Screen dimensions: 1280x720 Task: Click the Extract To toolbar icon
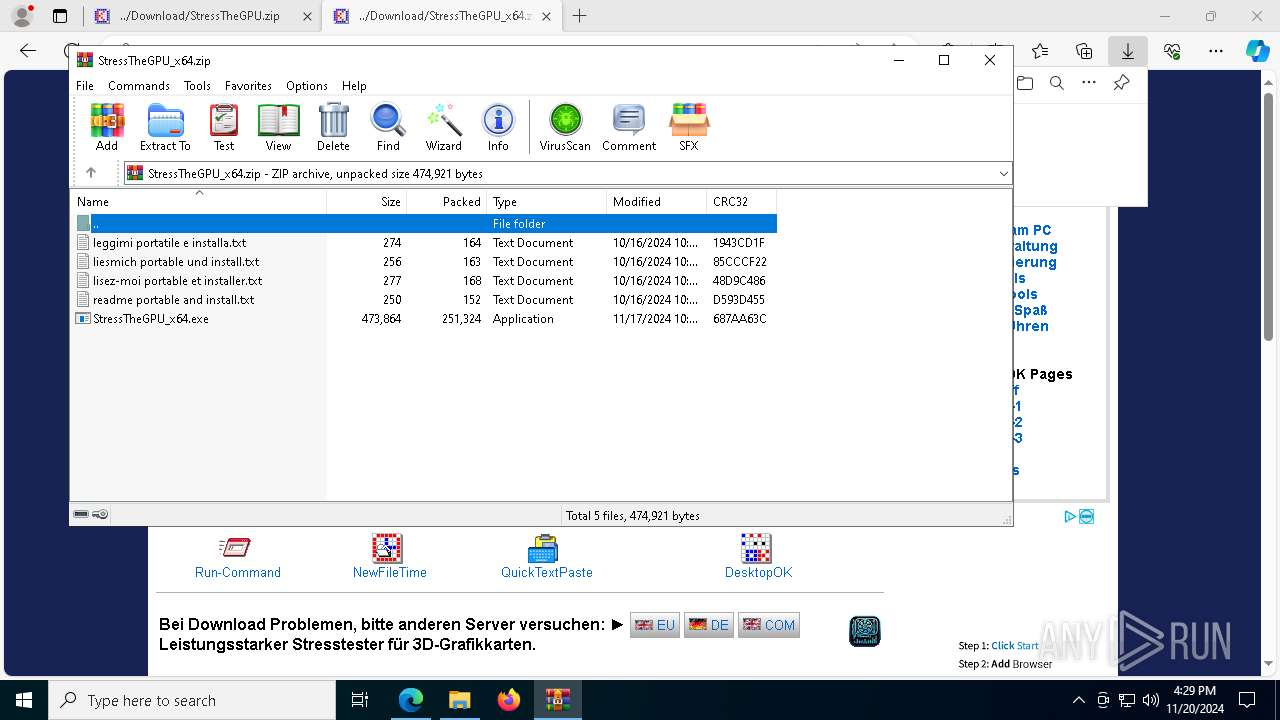[165, 127]
